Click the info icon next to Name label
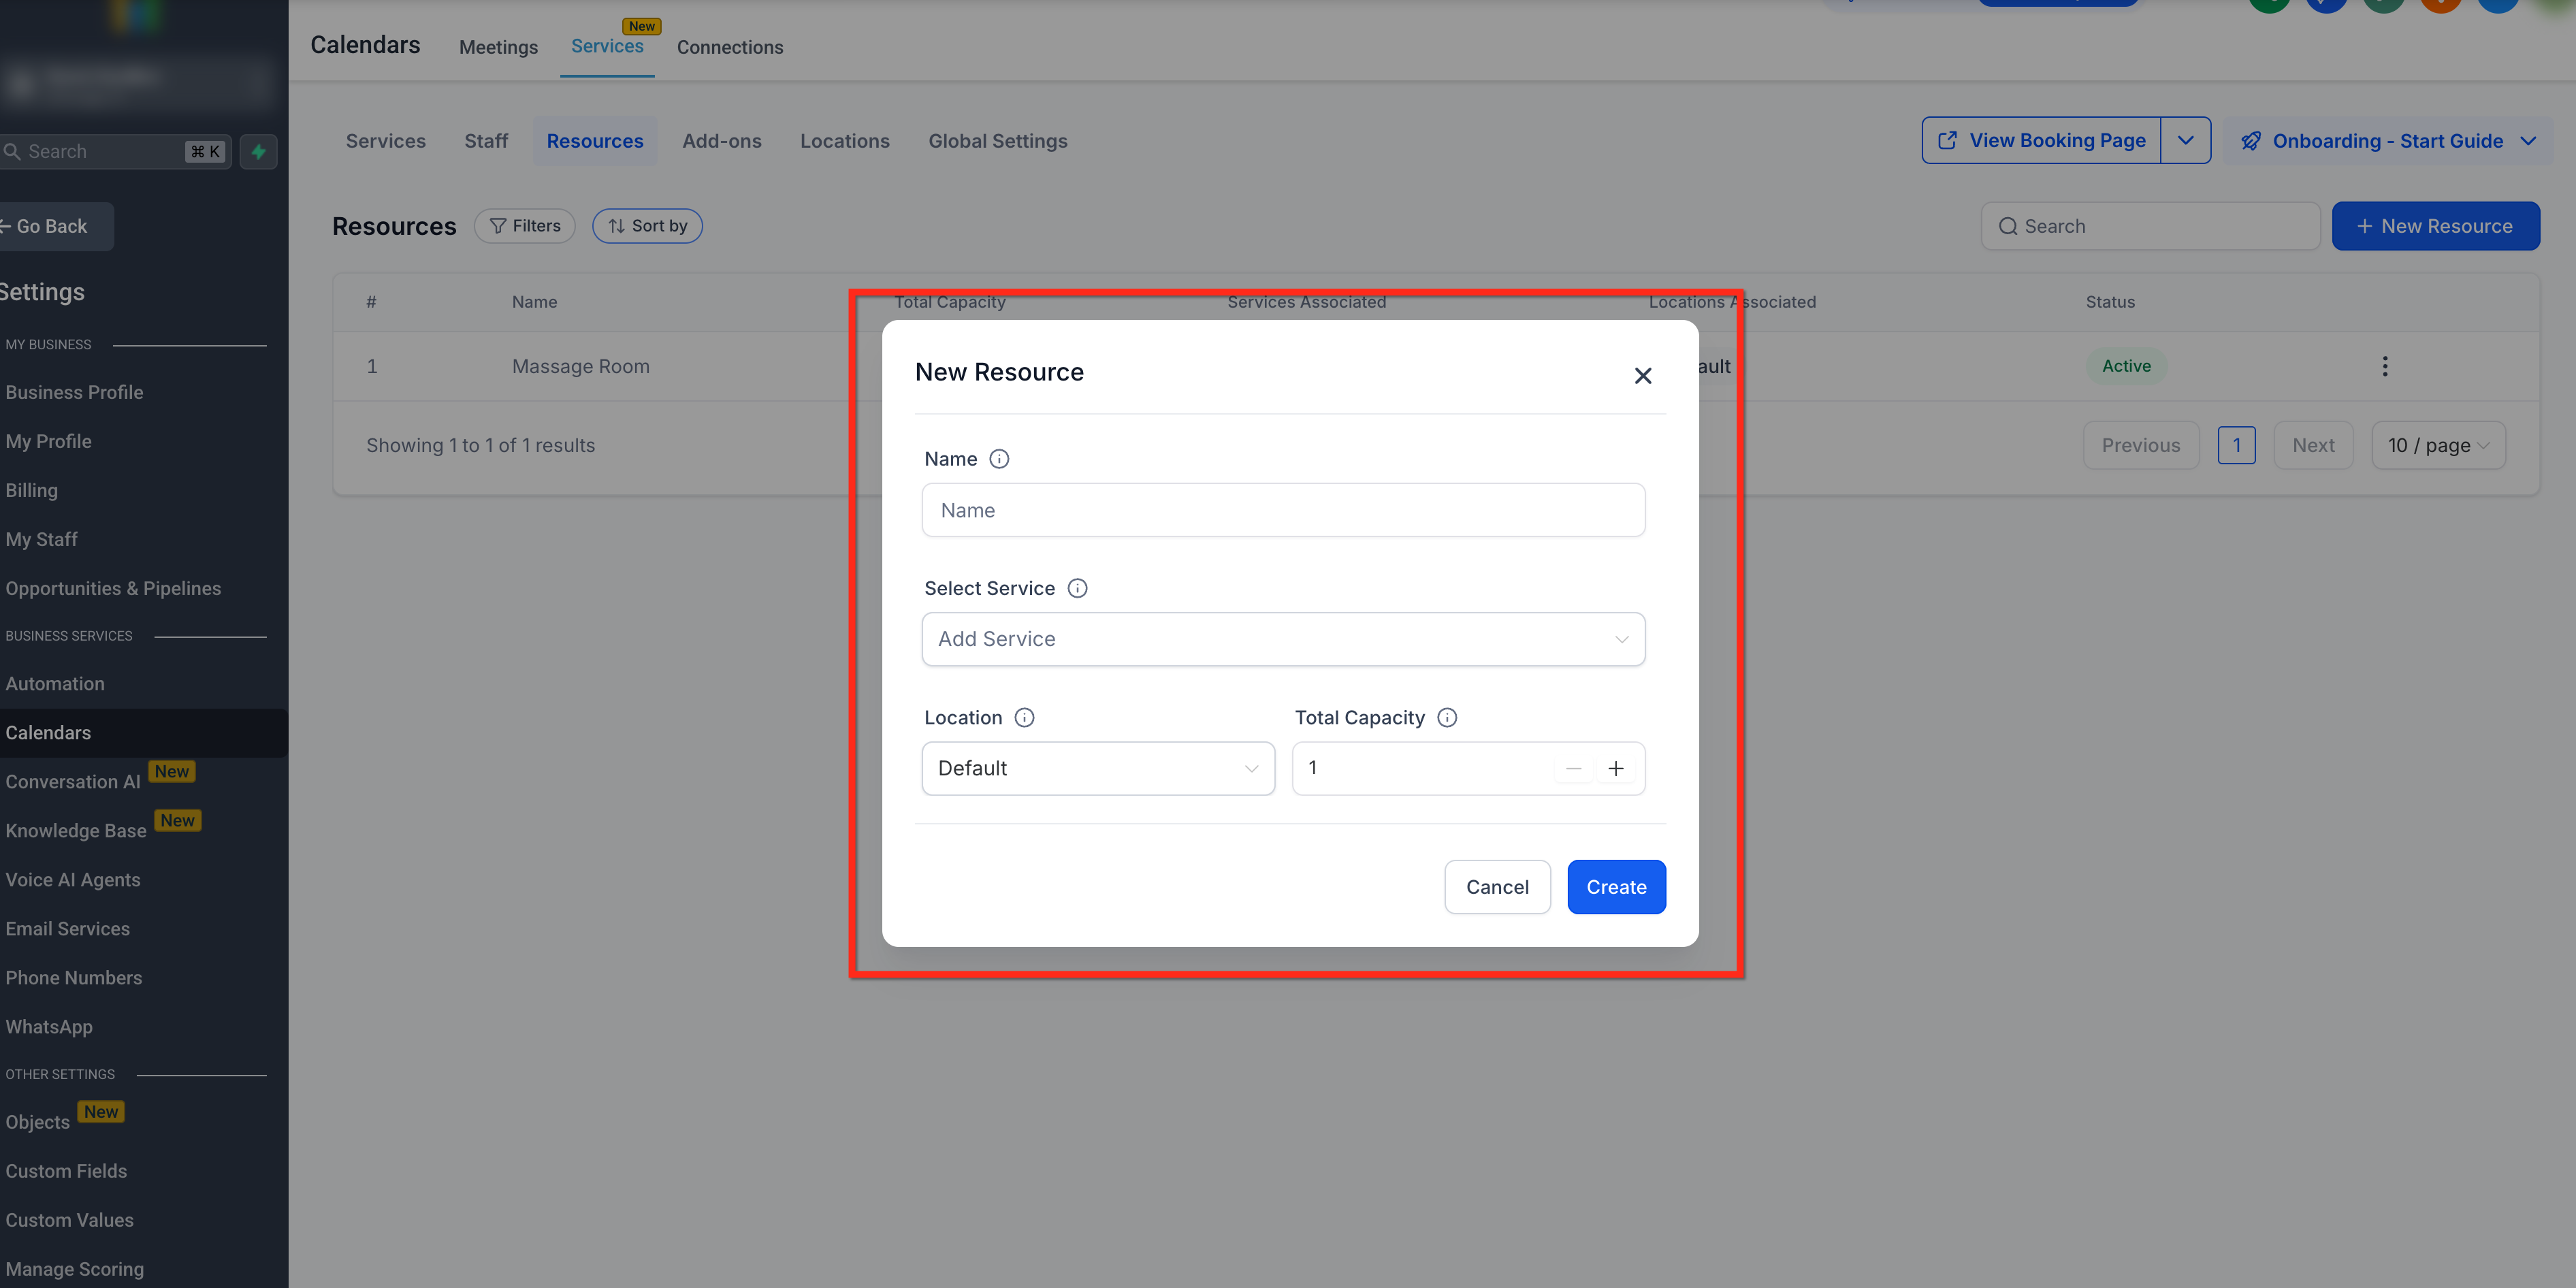 [x=998, y=459]
